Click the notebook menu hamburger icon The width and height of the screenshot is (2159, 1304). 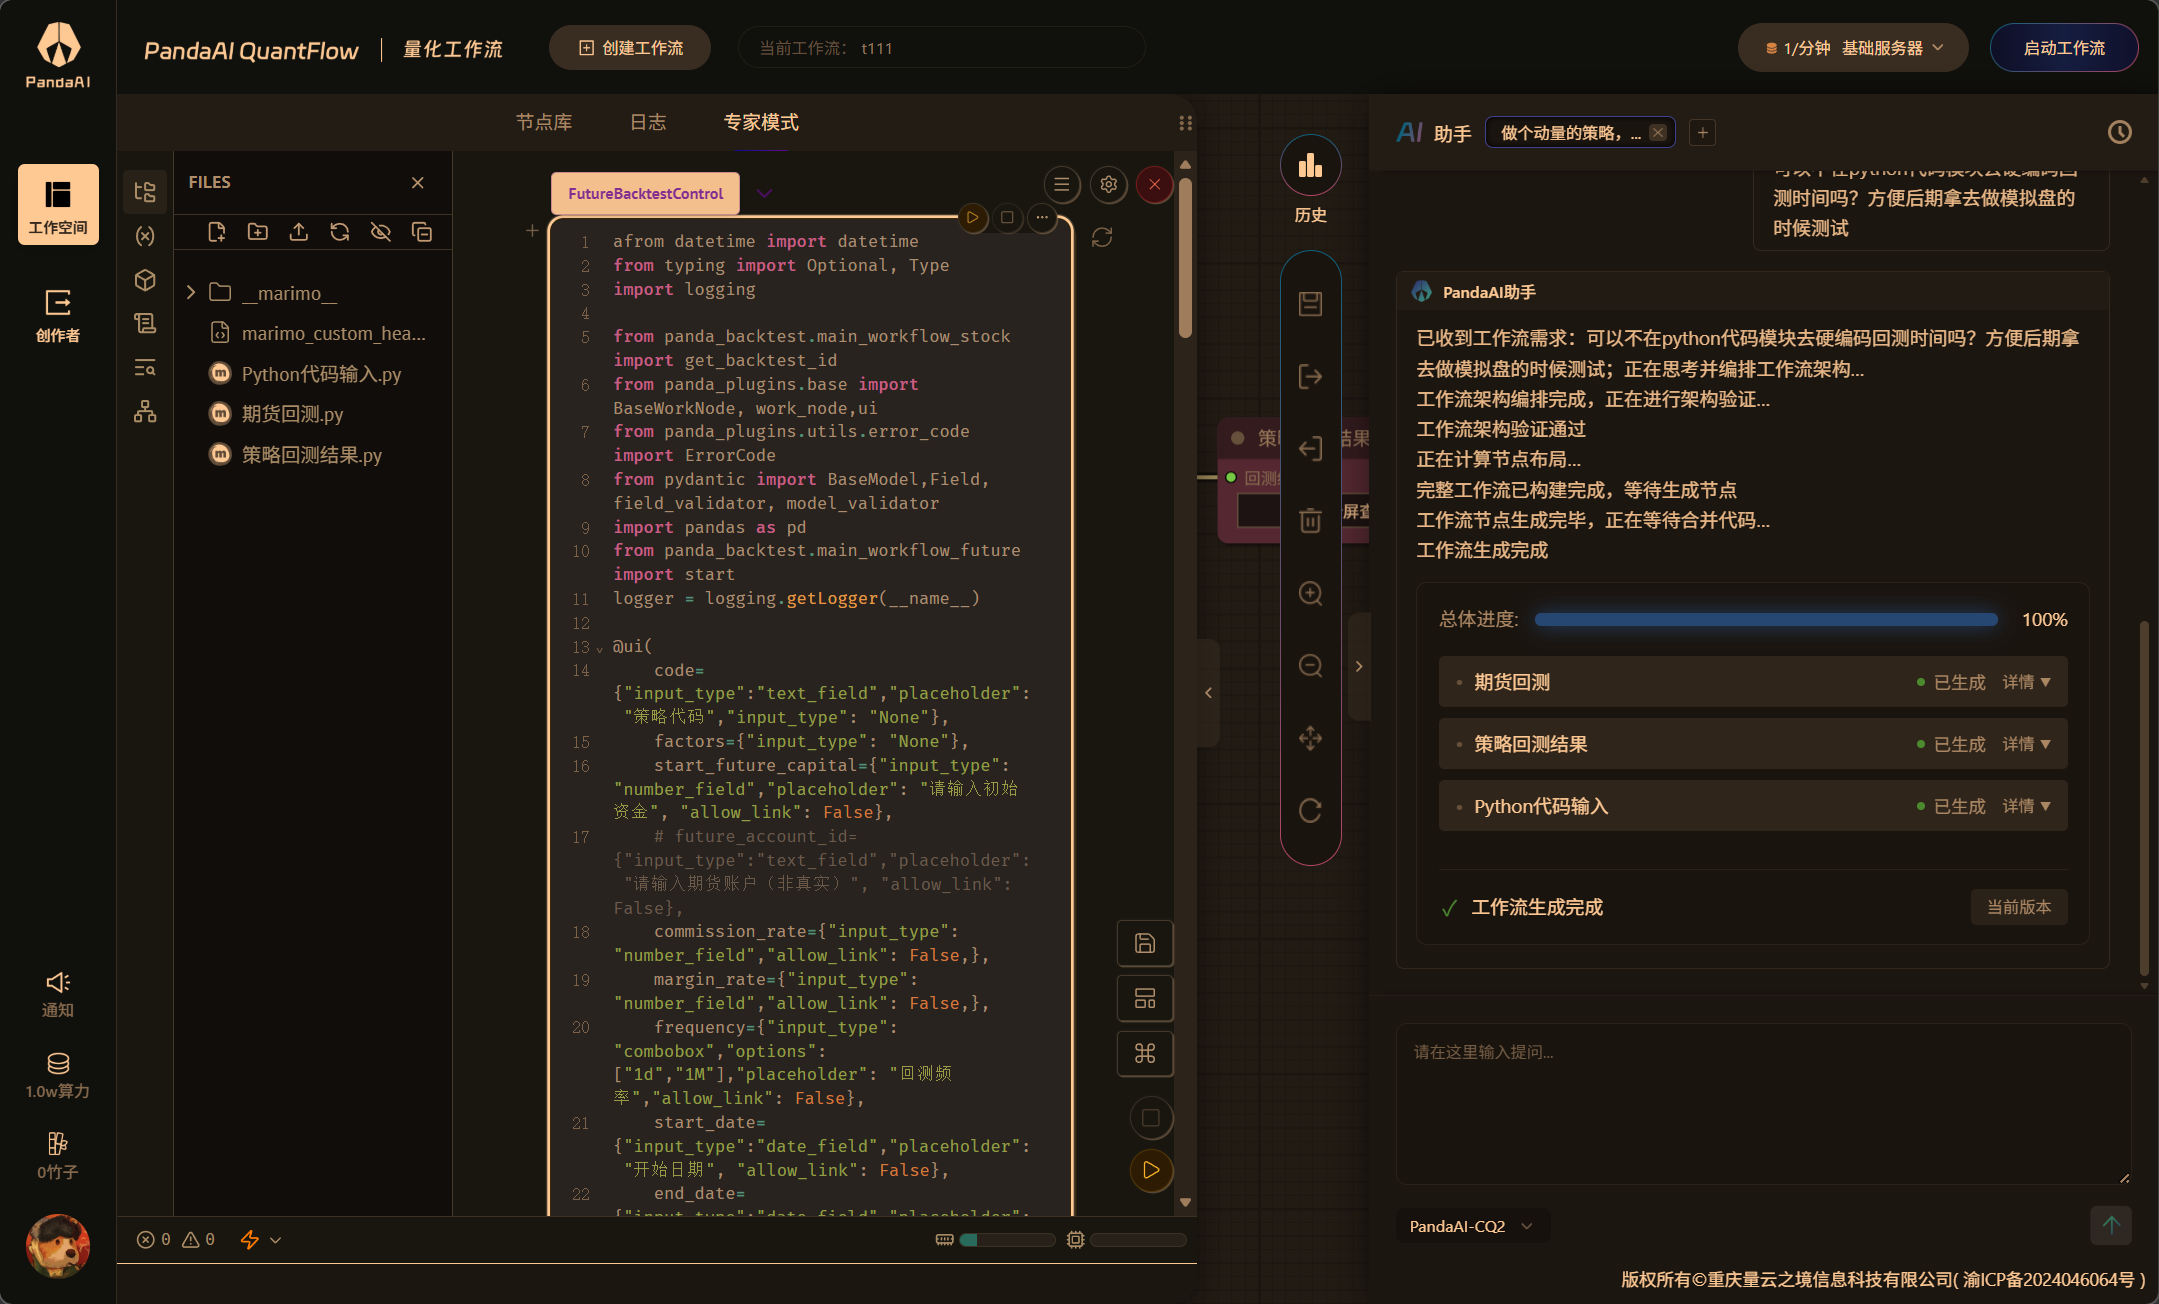1062,185
